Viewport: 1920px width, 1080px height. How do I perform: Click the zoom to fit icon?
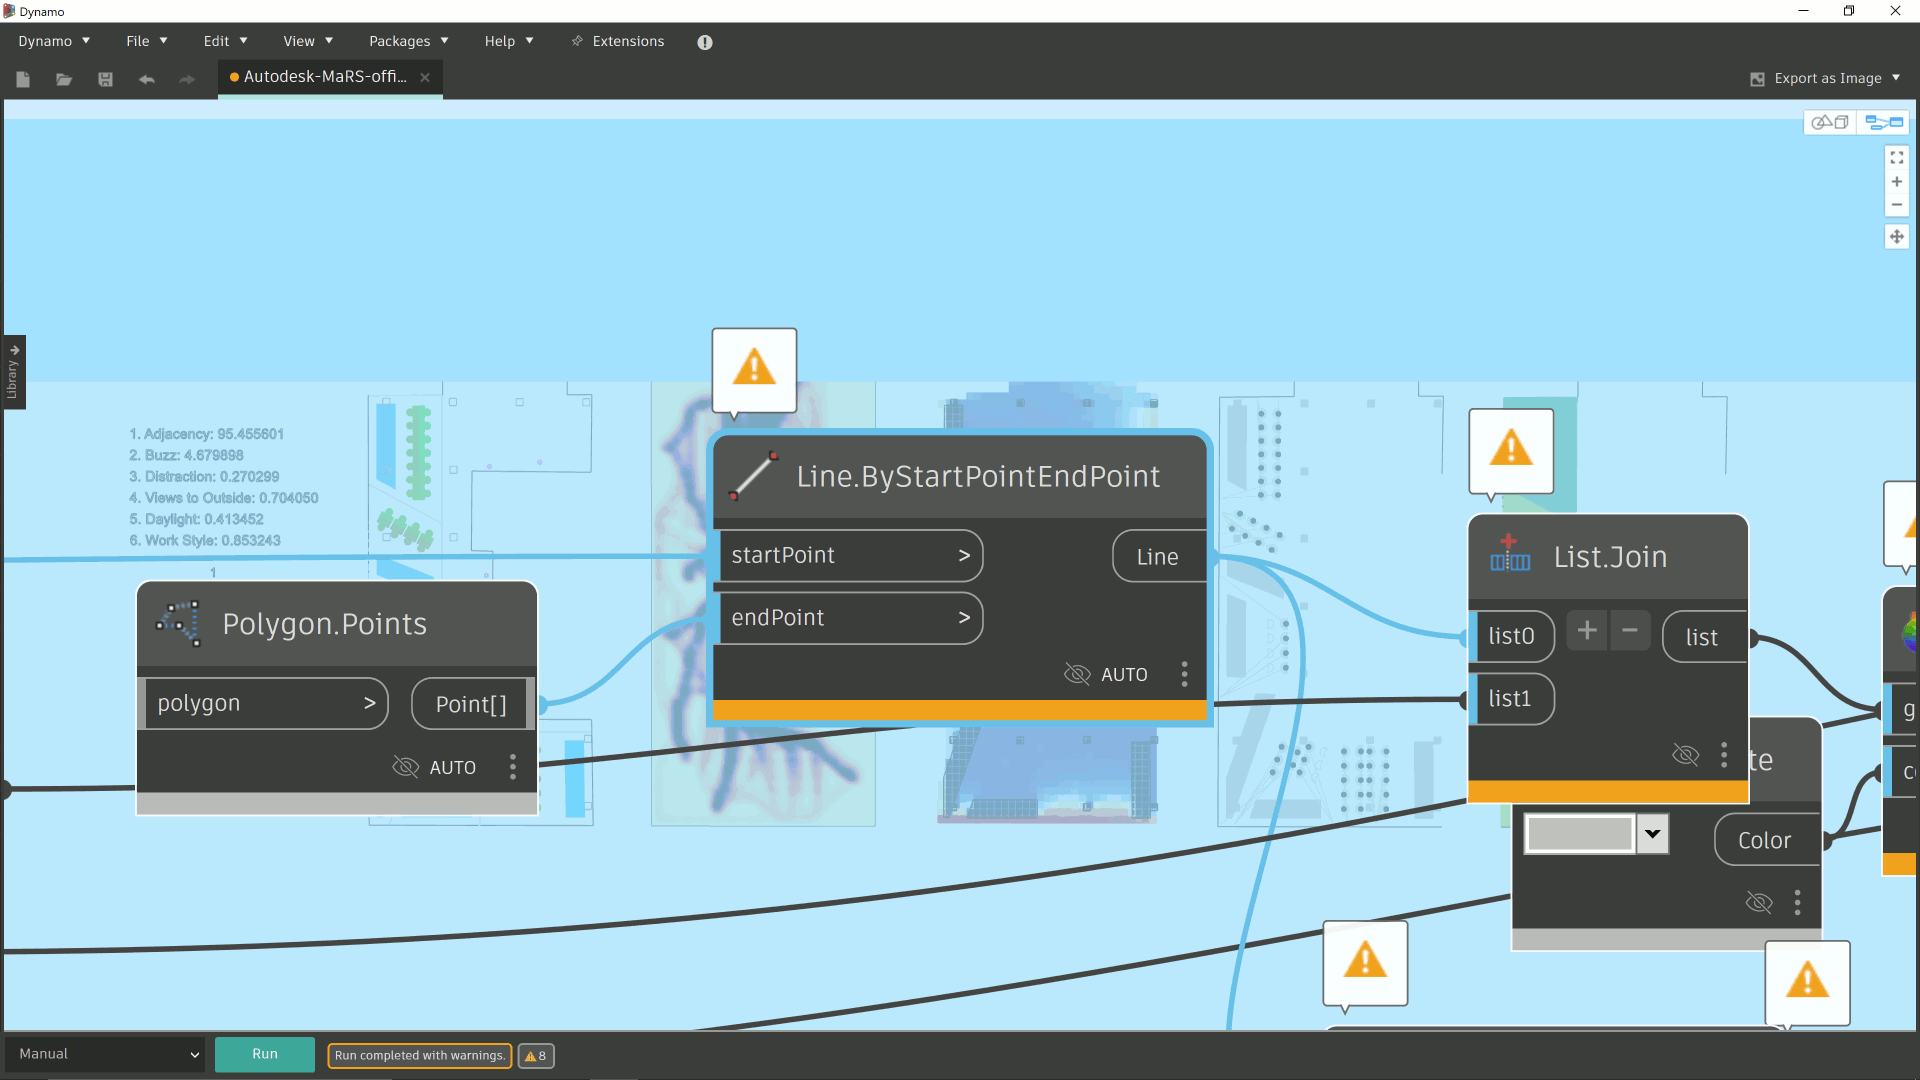(1896, 158)
